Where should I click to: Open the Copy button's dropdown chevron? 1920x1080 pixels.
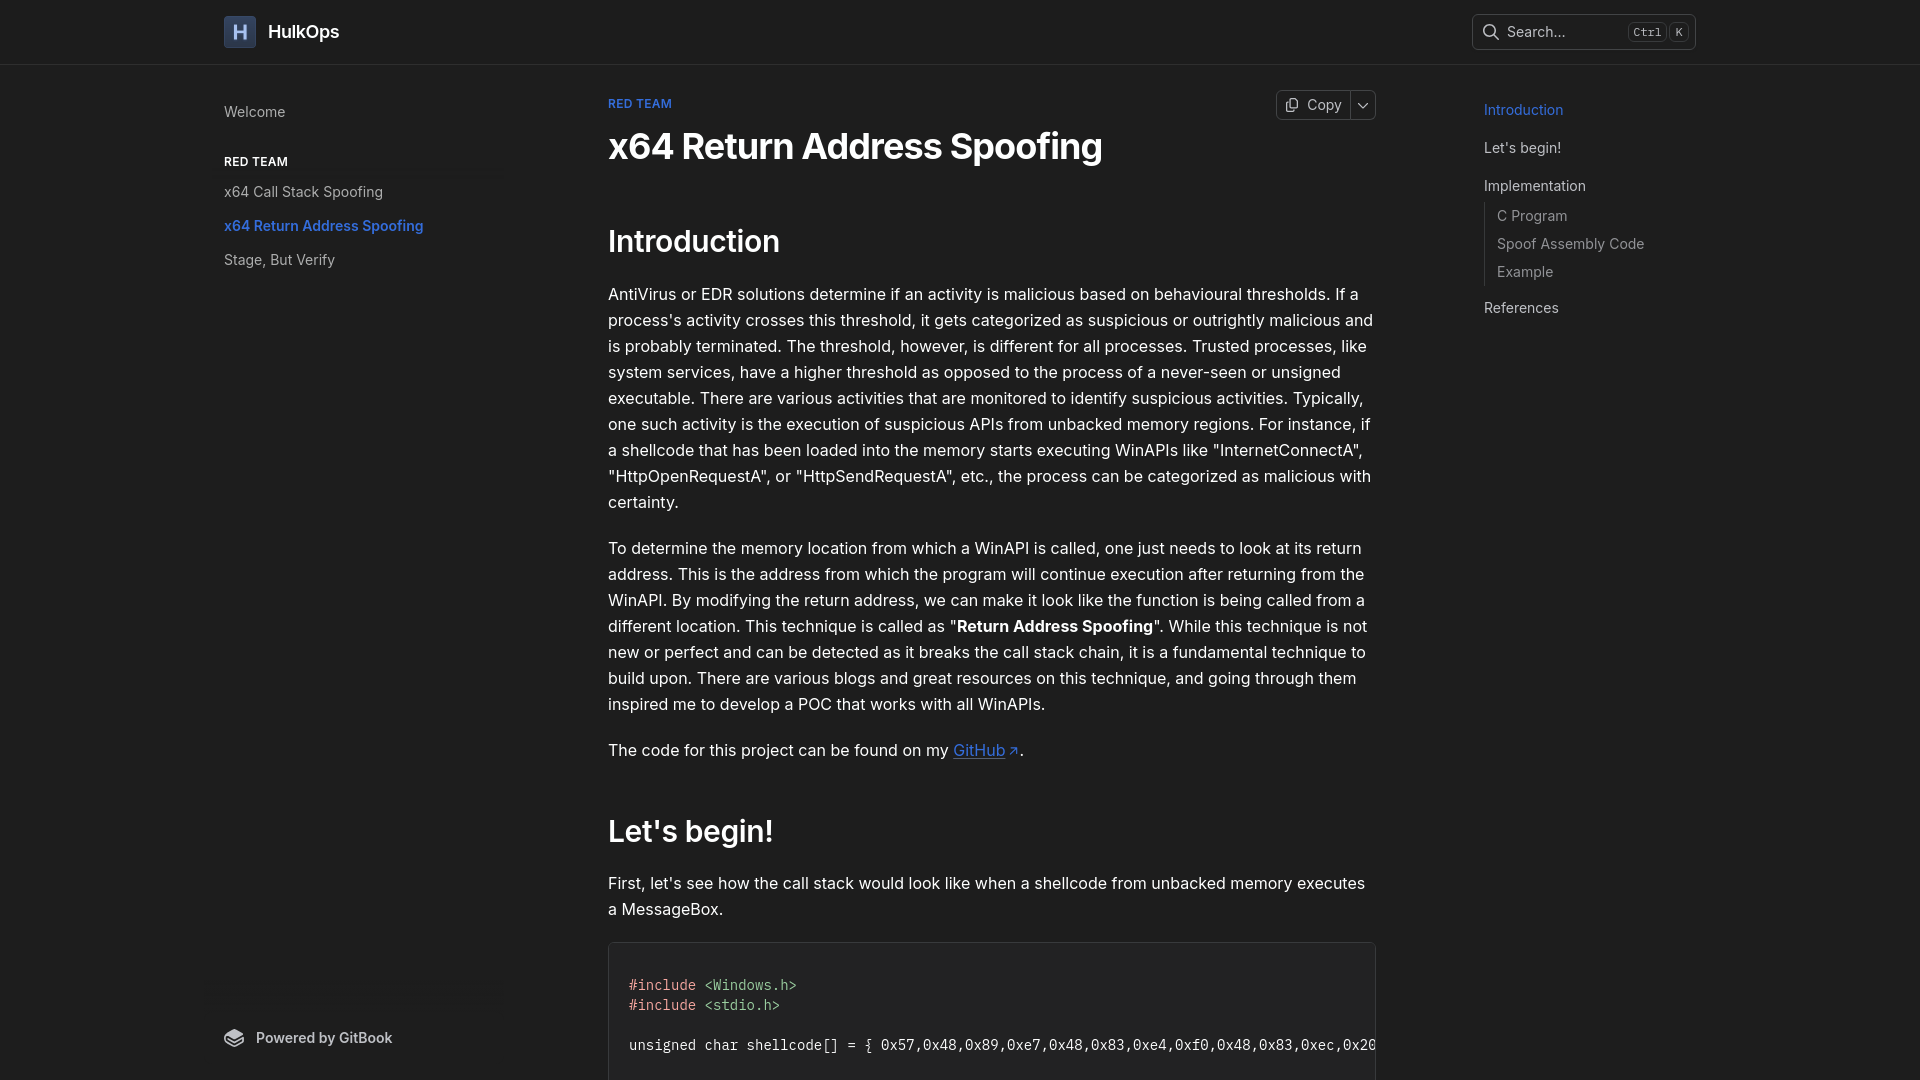tap(1362, 105)
